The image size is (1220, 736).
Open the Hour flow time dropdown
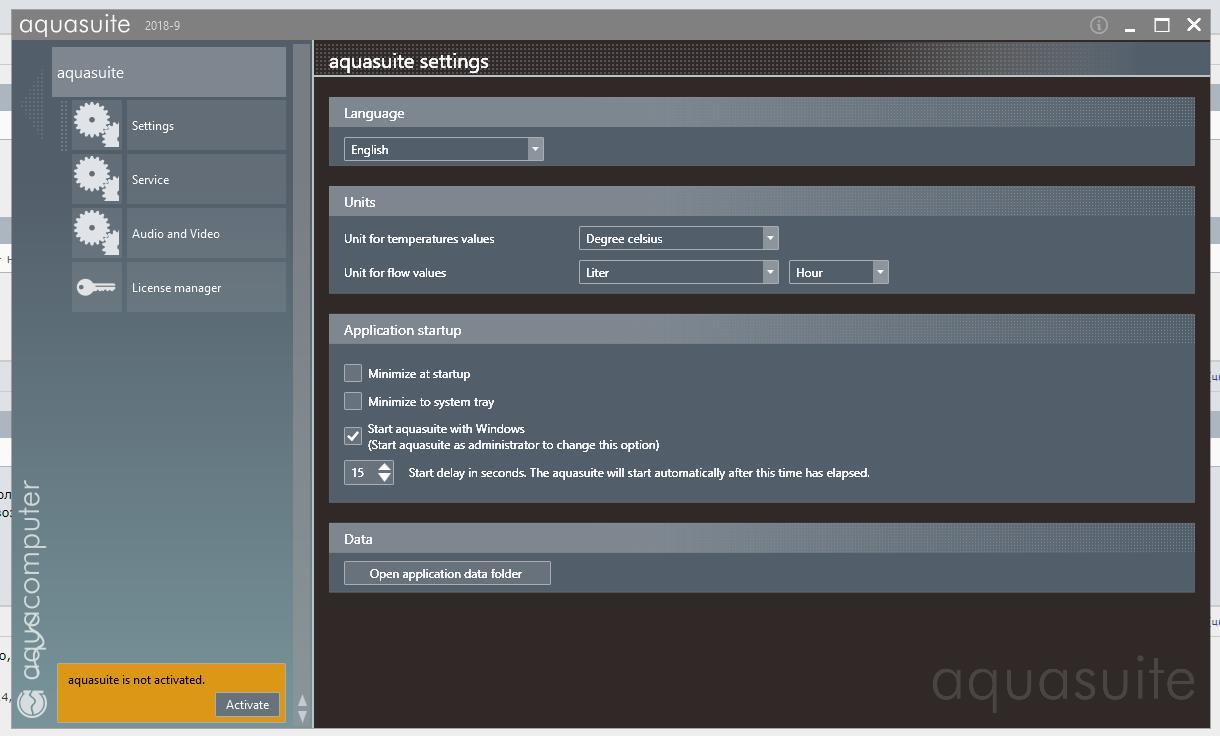(x=839, y=272)
